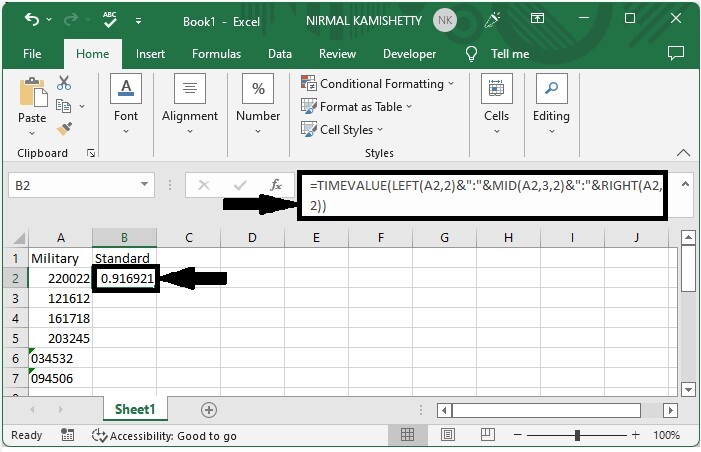
Task: Click the Undo arrow icon
Action: 32,20
